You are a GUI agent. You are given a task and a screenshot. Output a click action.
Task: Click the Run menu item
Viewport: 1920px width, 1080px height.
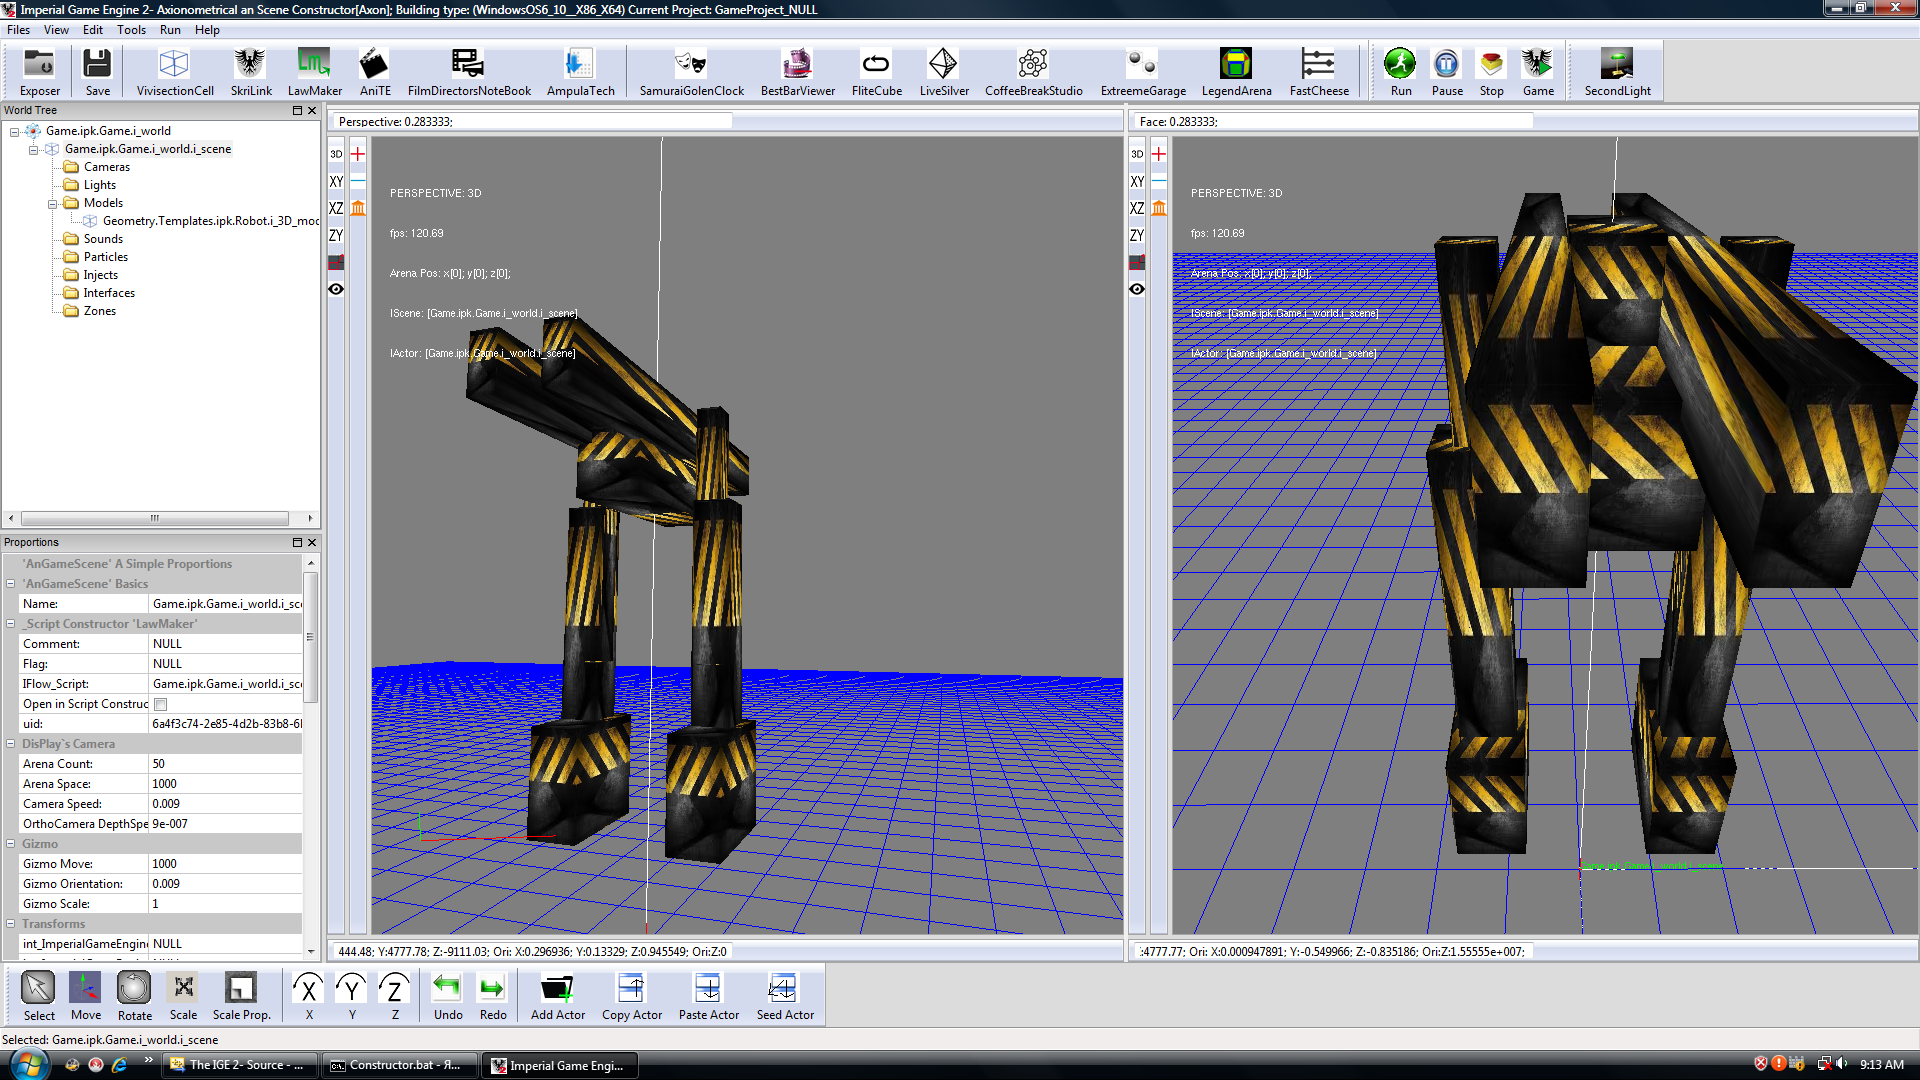(170, 29)
